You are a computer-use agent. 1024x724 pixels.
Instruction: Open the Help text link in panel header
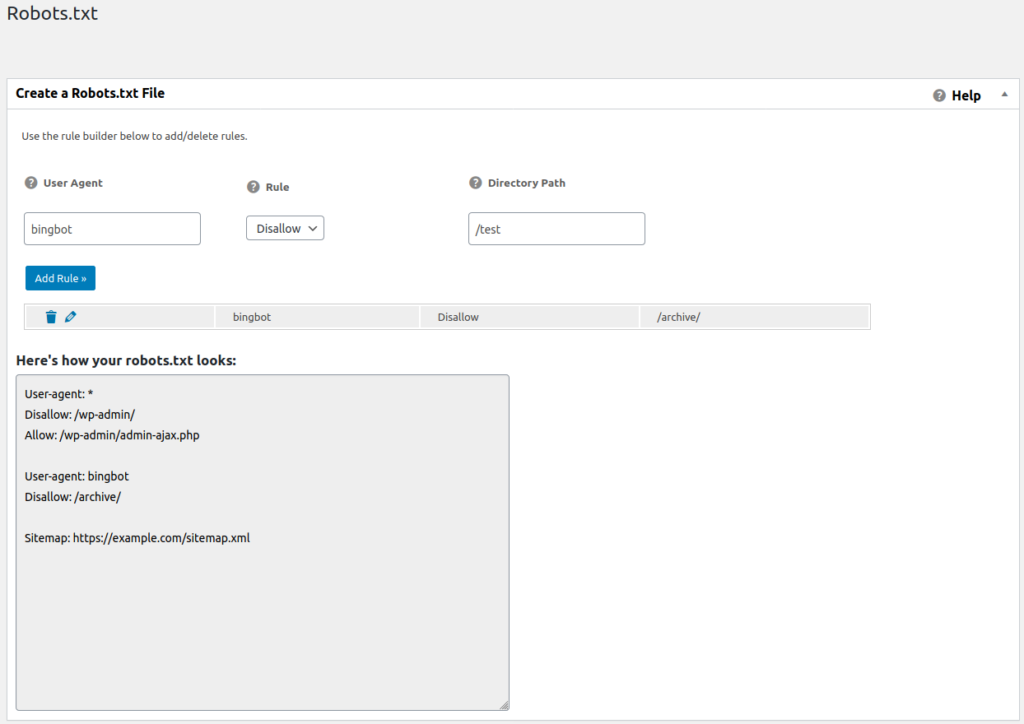pos(966,96)
